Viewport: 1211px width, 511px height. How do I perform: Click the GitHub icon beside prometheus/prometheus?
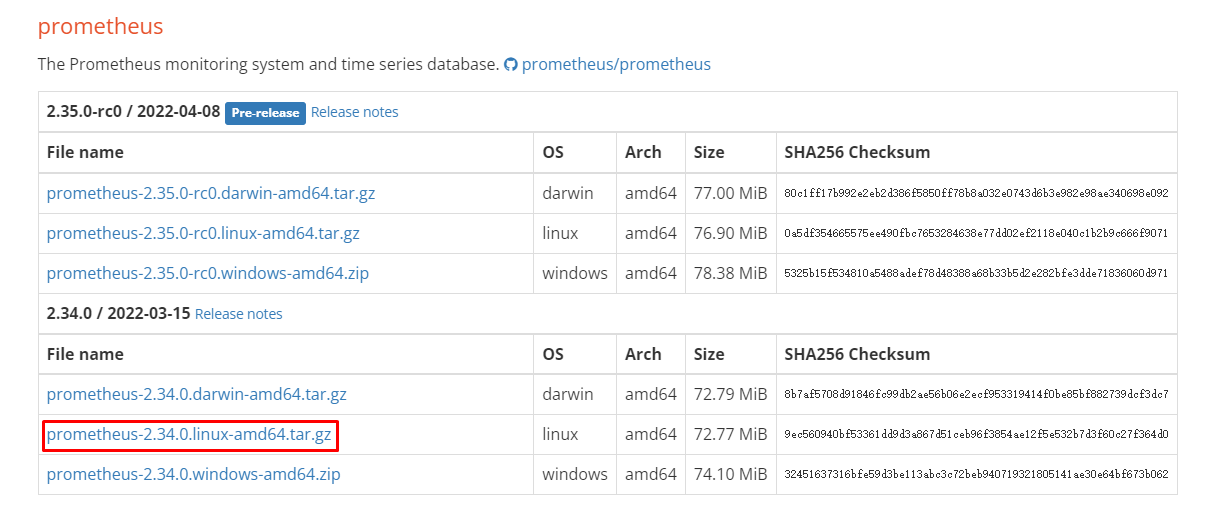click(511, 65)
